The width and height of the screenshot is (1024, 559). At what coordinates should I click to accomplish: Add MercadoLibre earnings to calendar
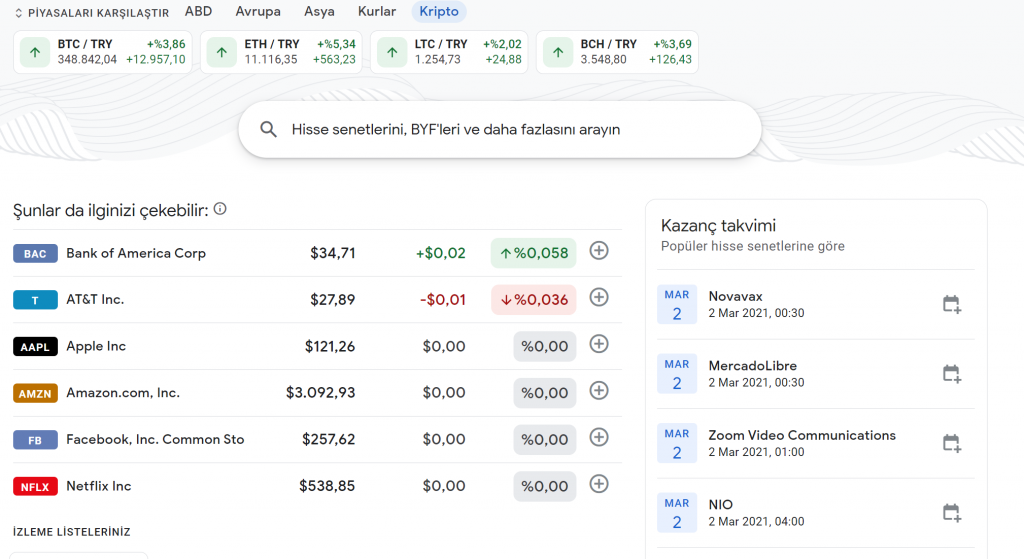click(x=951, y=374)
